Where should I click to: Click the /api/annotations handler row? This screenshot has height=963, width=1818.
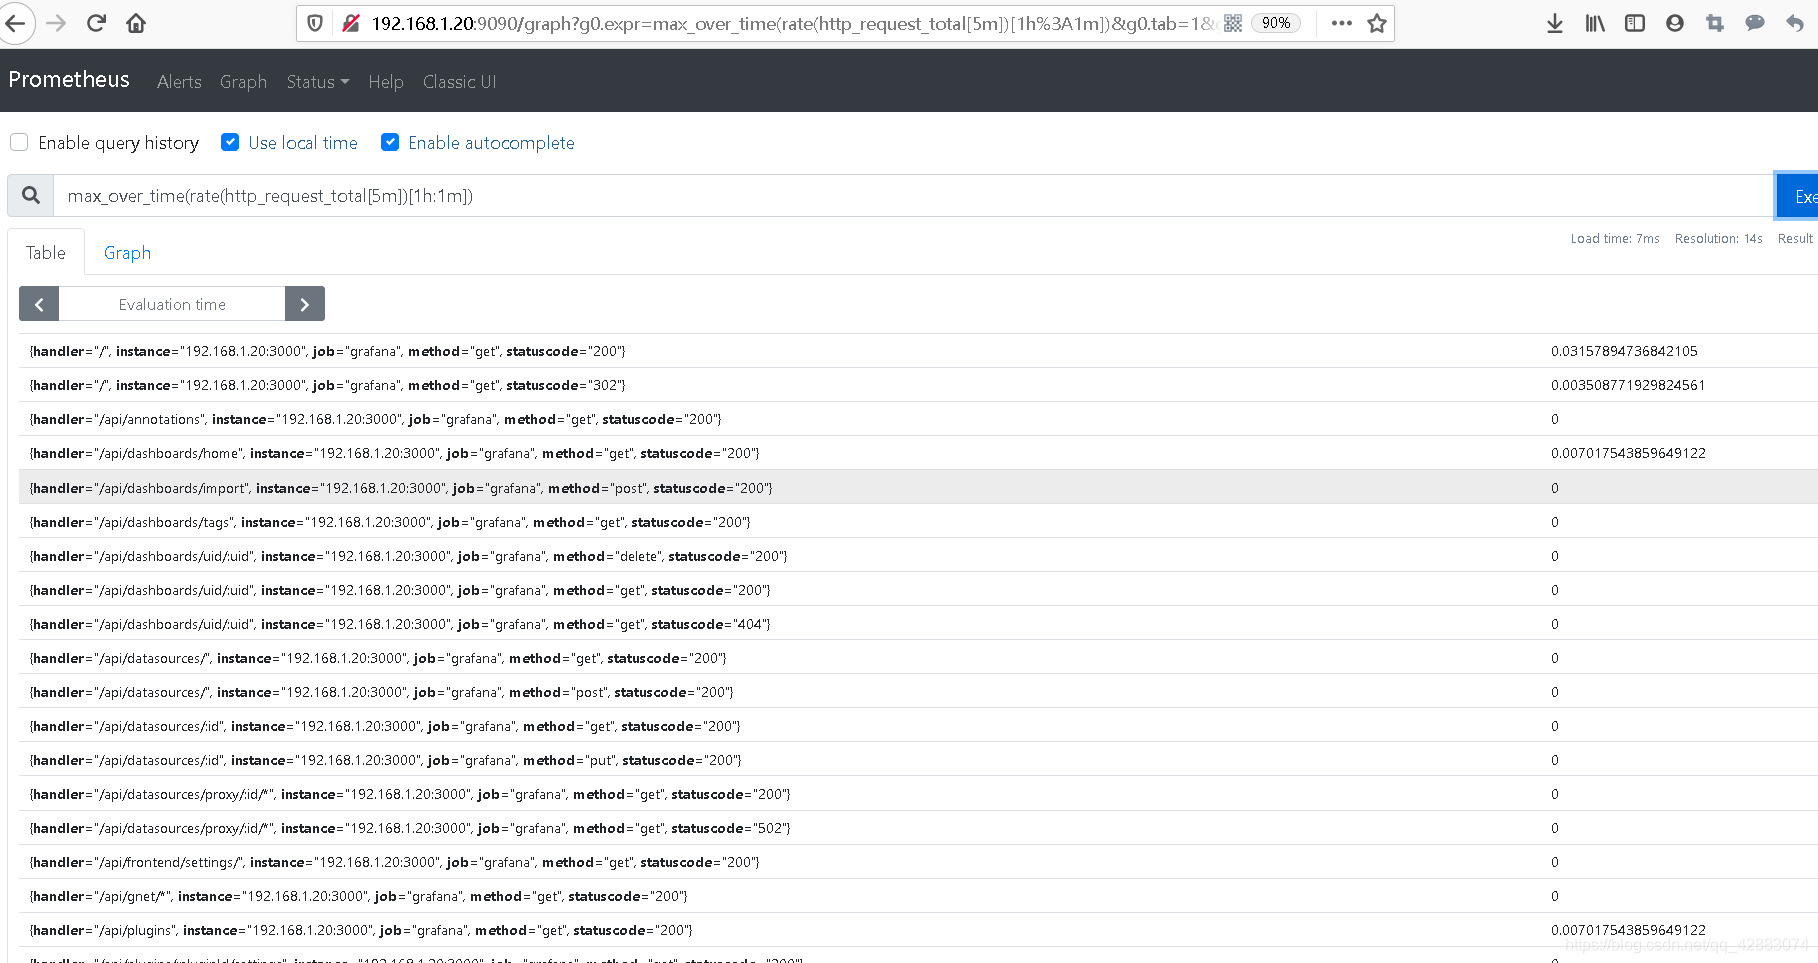tap(918, 419)
